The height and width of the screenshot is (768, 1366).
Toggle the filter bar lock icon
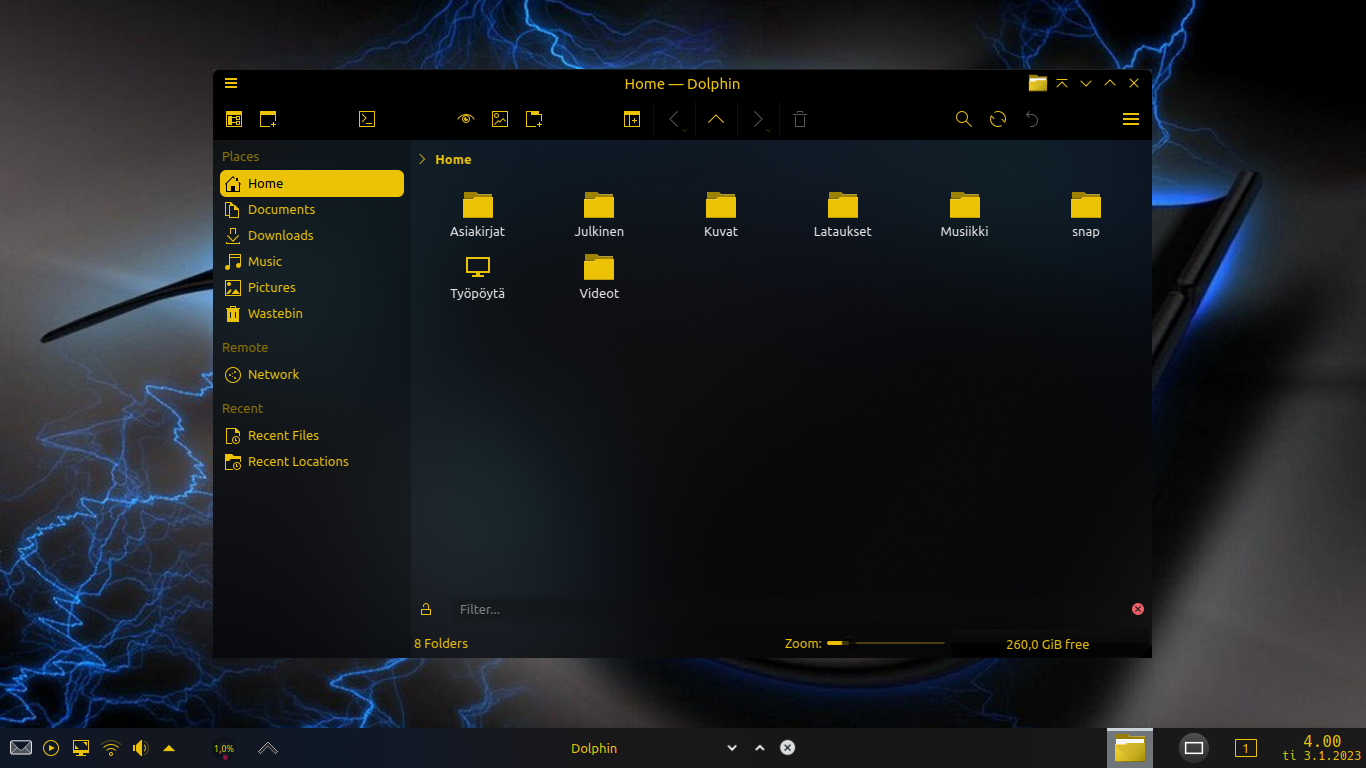426,609
